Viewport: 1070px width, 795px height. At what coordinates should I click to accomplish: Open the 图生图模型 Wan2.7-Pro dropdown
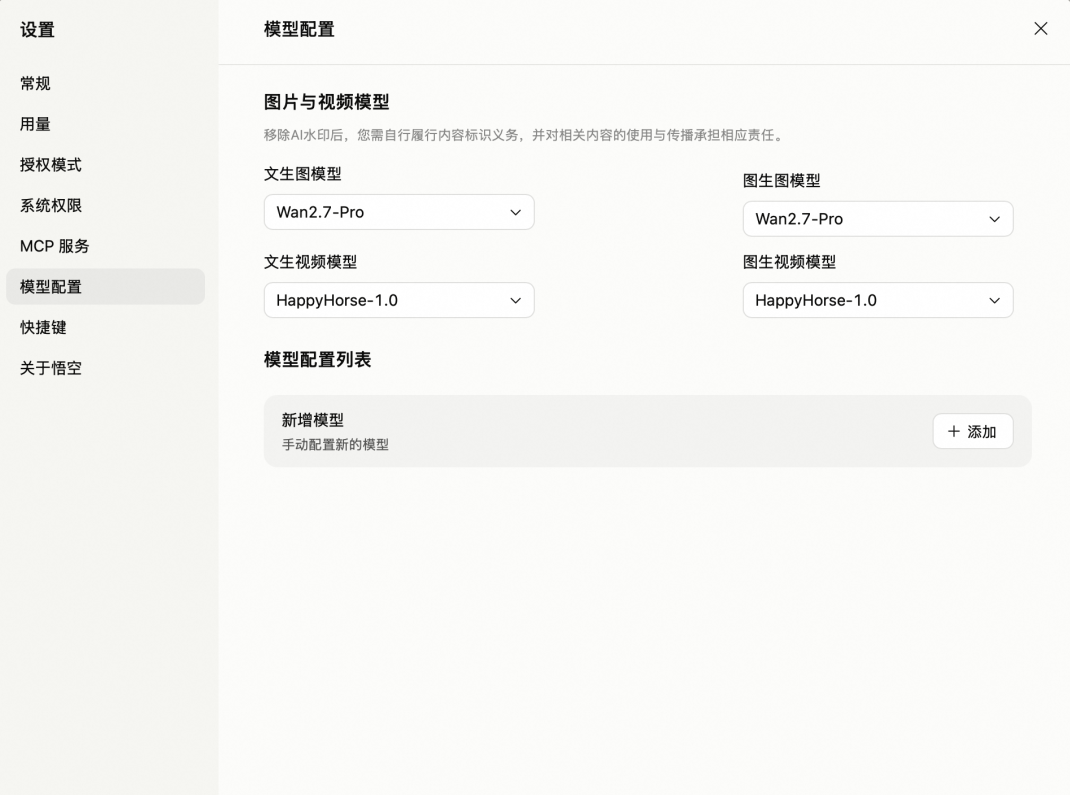pyautogui.click(x=877, y=219)
